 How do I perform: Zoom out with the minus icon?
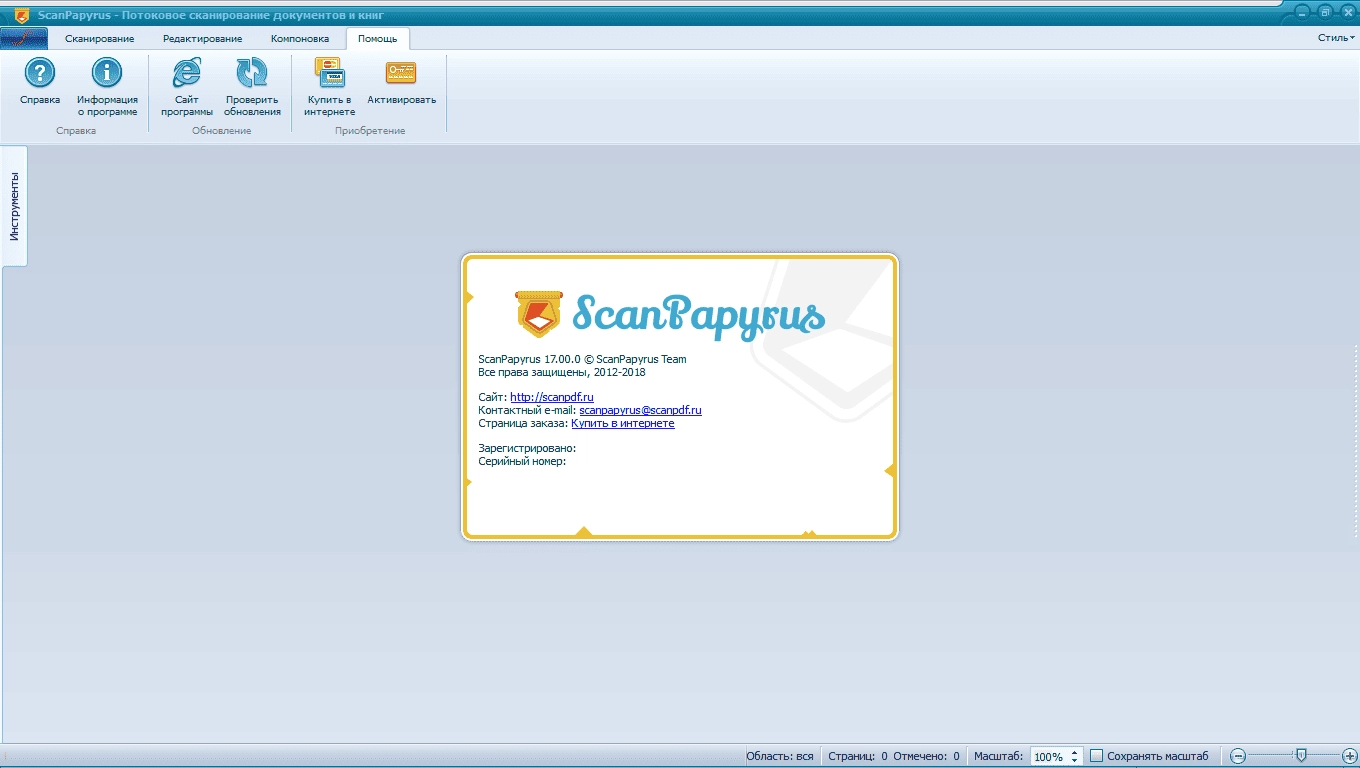point(1238,756)
